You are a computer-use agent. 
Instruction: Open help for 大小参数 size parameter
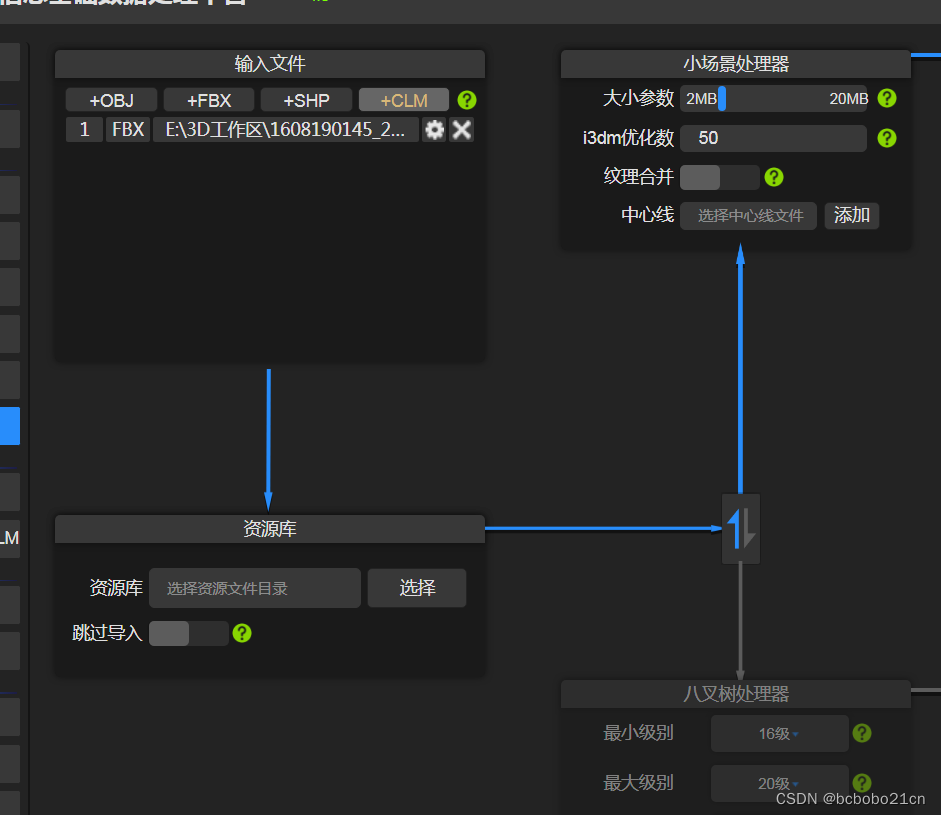(887, 98)
